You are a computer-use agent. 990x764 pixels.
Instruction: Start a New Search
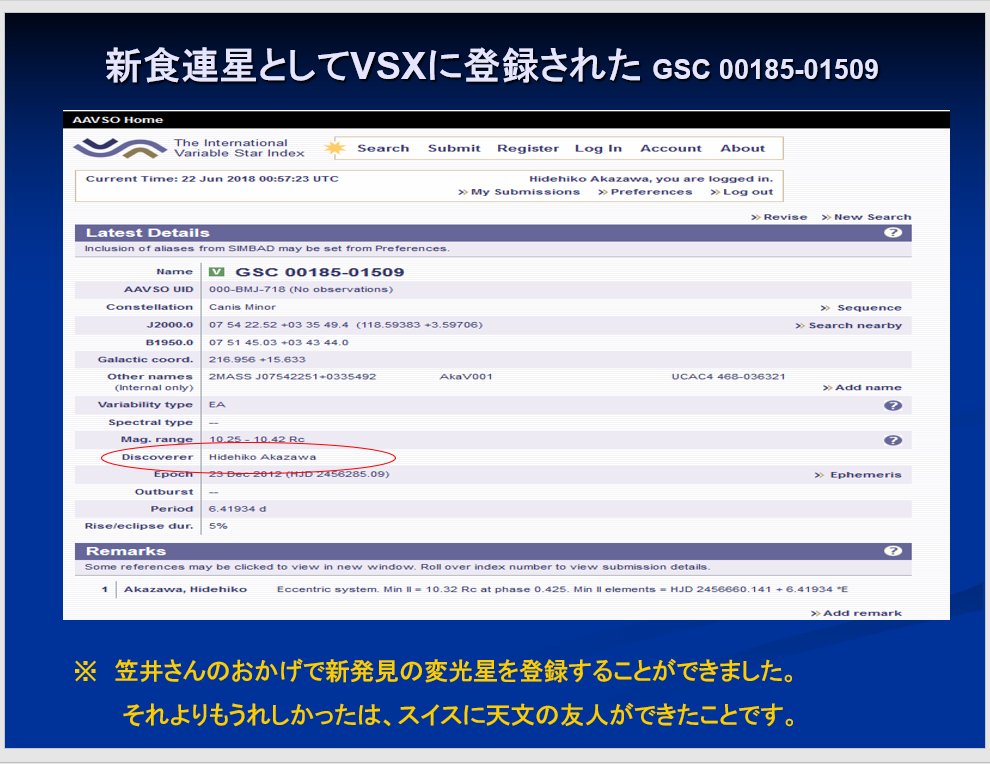coord(872,217)
